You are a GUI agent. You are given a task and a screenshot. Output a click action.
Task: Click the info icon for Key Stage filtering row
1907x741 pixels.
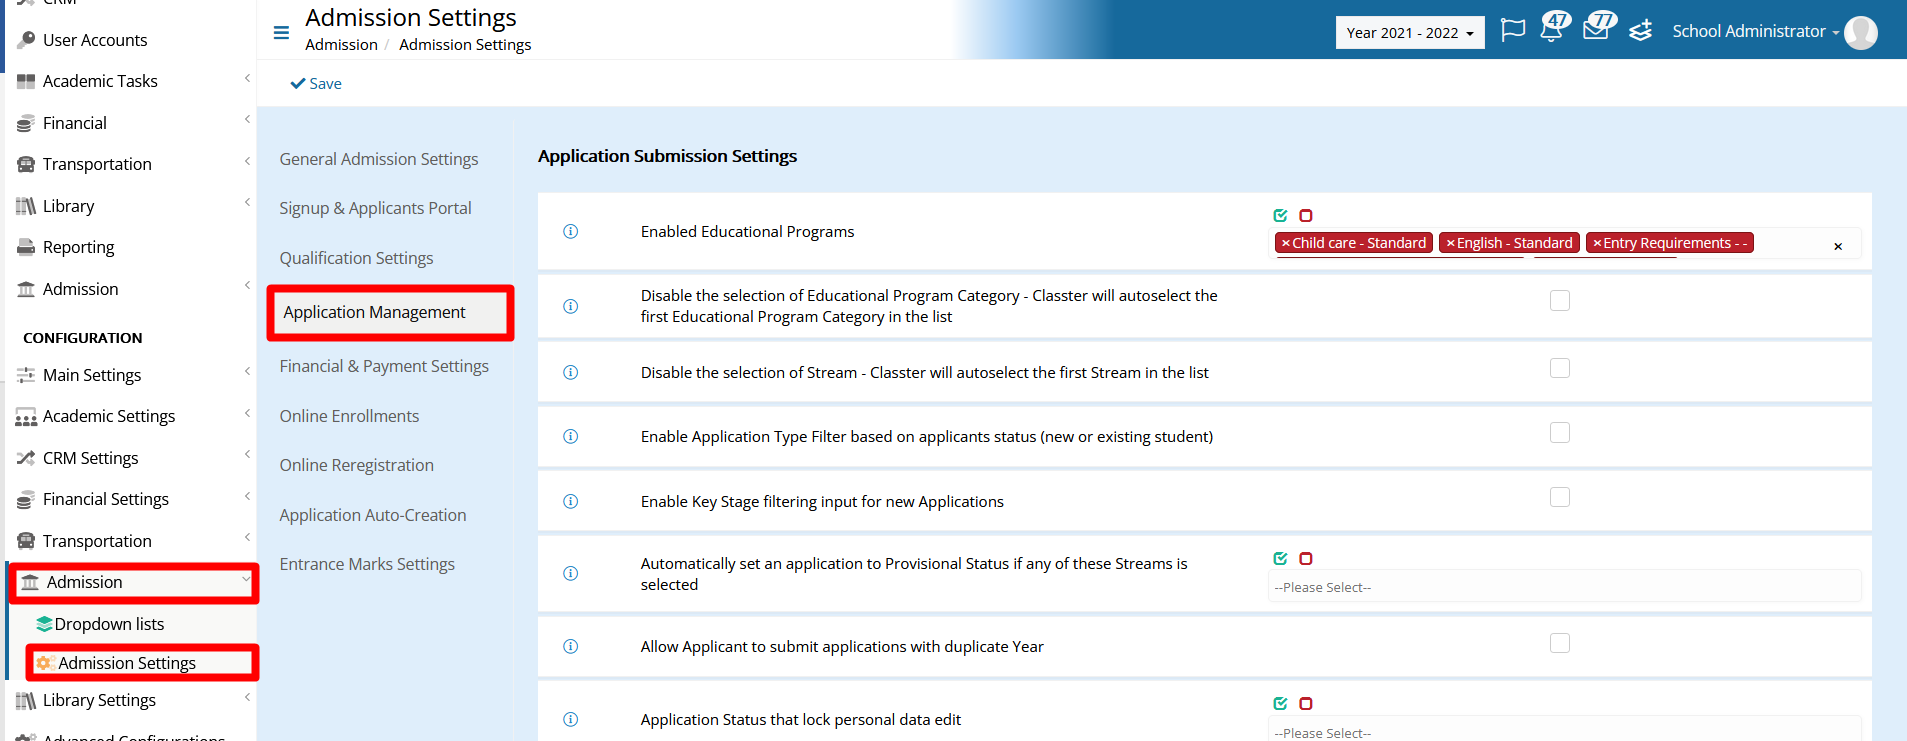click(x=570, y=501)
